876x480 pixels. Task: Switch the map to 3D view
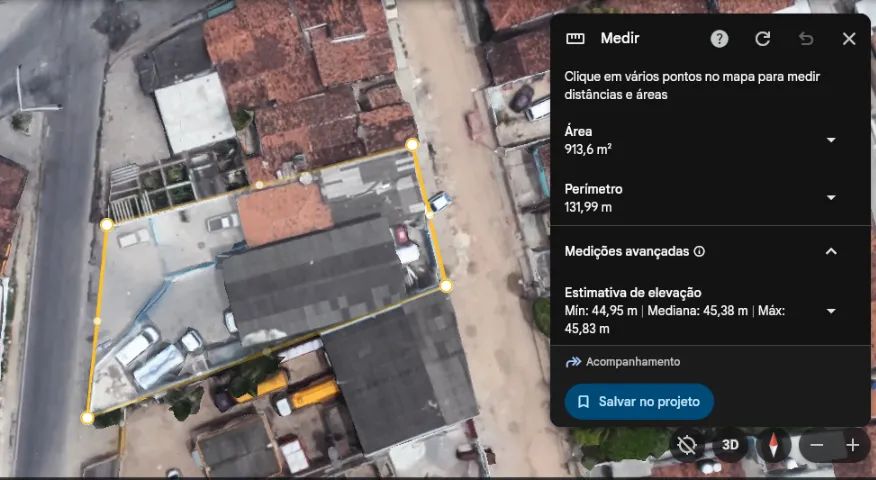point(730,445)
